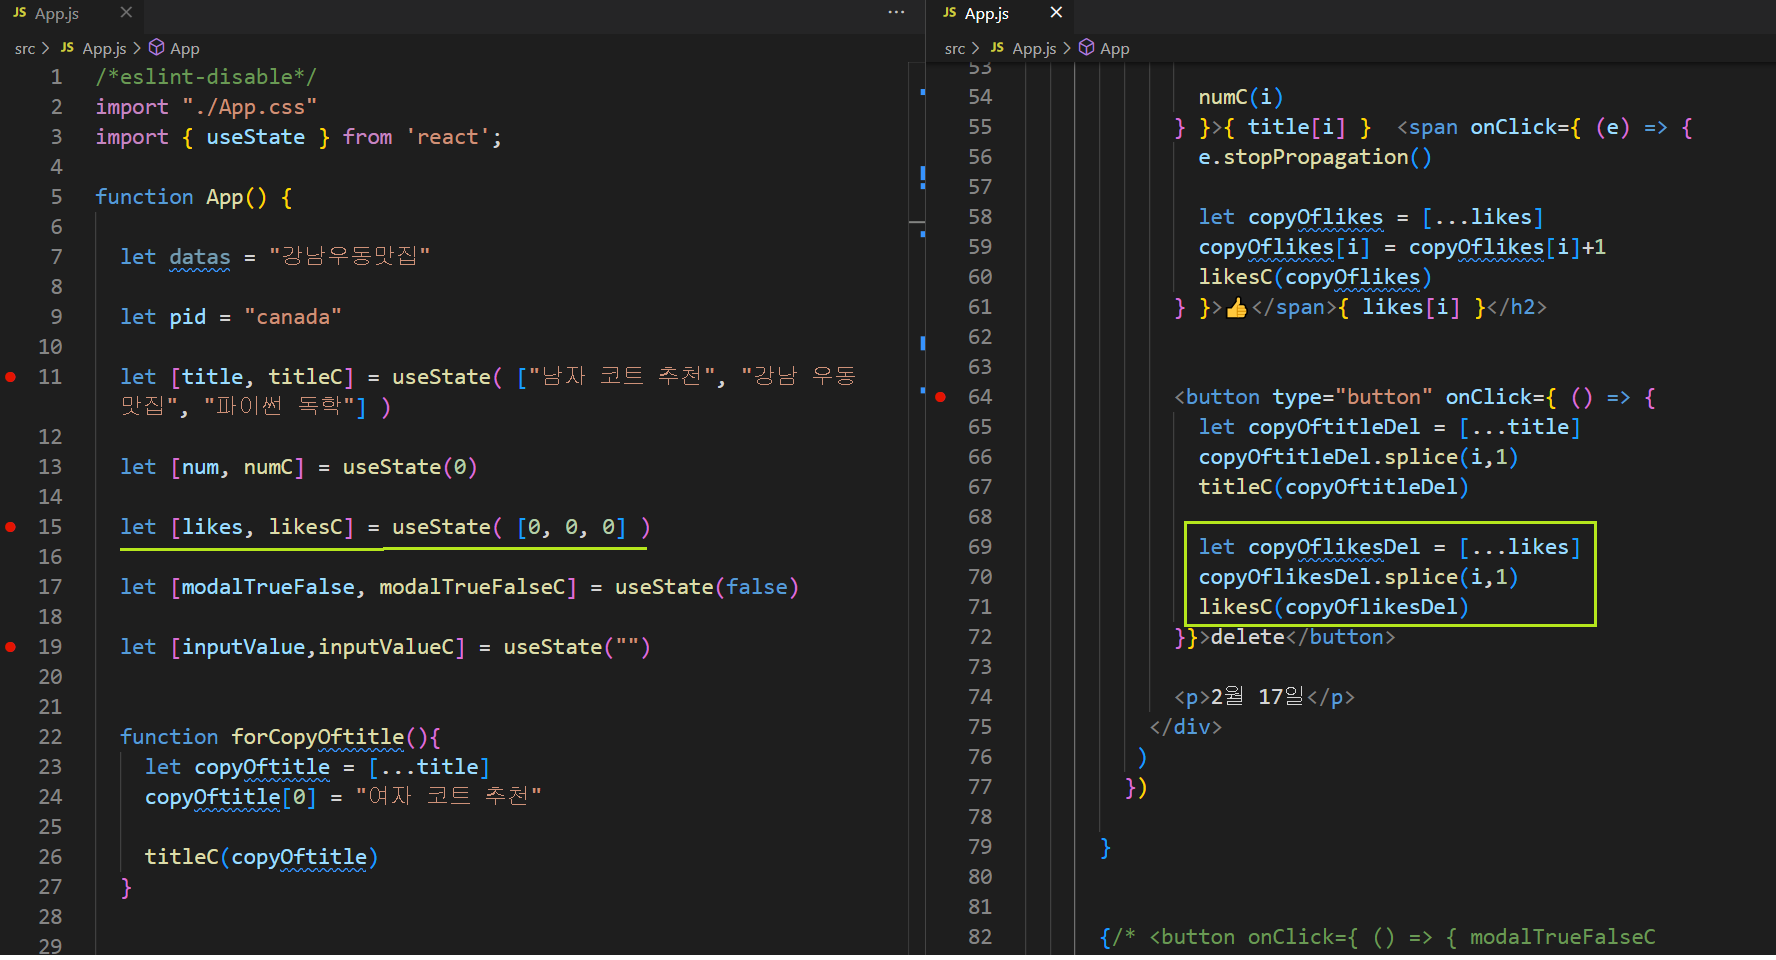Image resolution: width=1776 pixels, height=960 pixels.
Task: Click line number 5 in left editor
Action: click(x=56, y=197)
